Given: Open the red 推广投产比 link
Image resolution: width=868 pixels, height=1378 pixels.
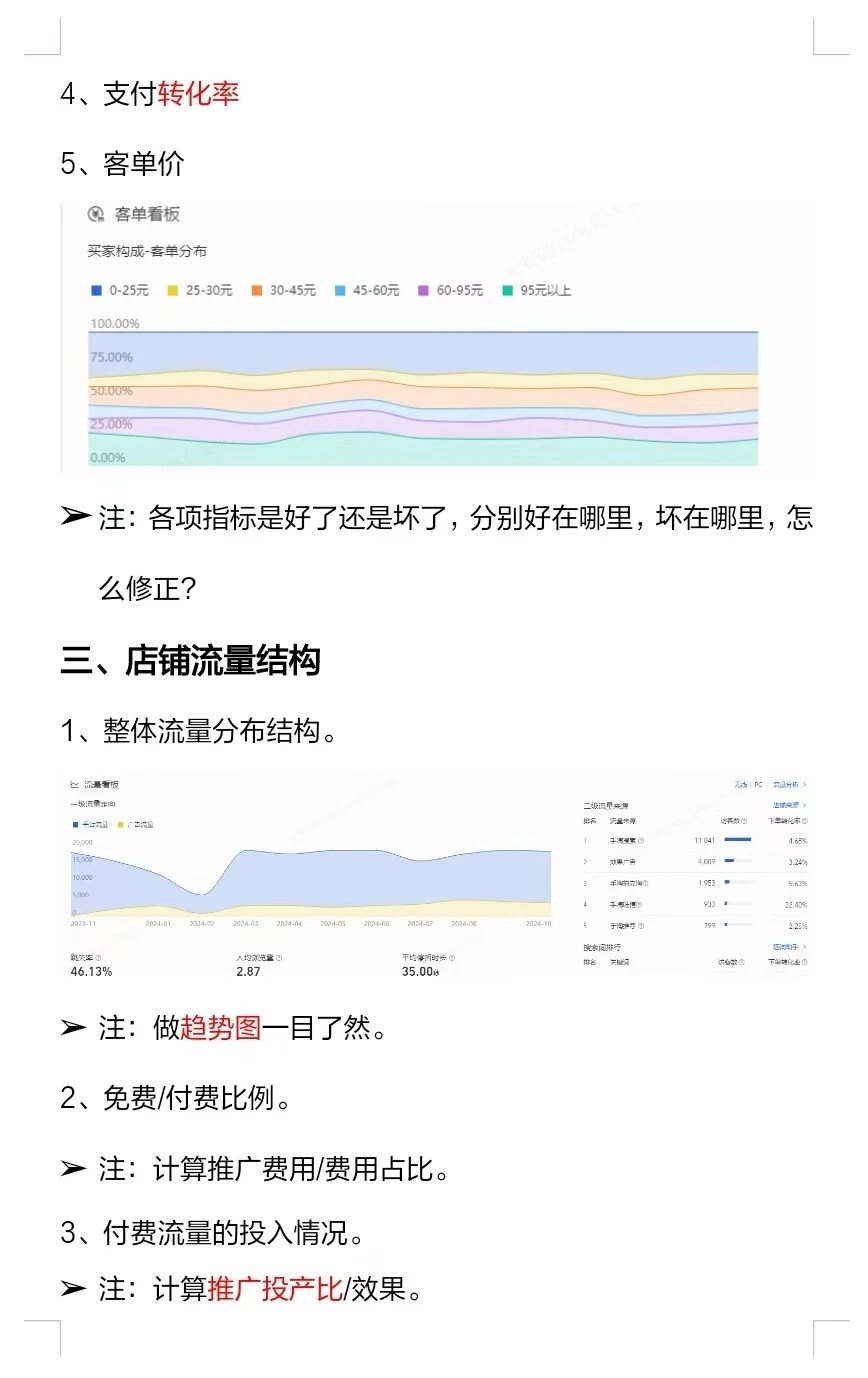Looking at the screenshot, I should tap(275, 1289).
